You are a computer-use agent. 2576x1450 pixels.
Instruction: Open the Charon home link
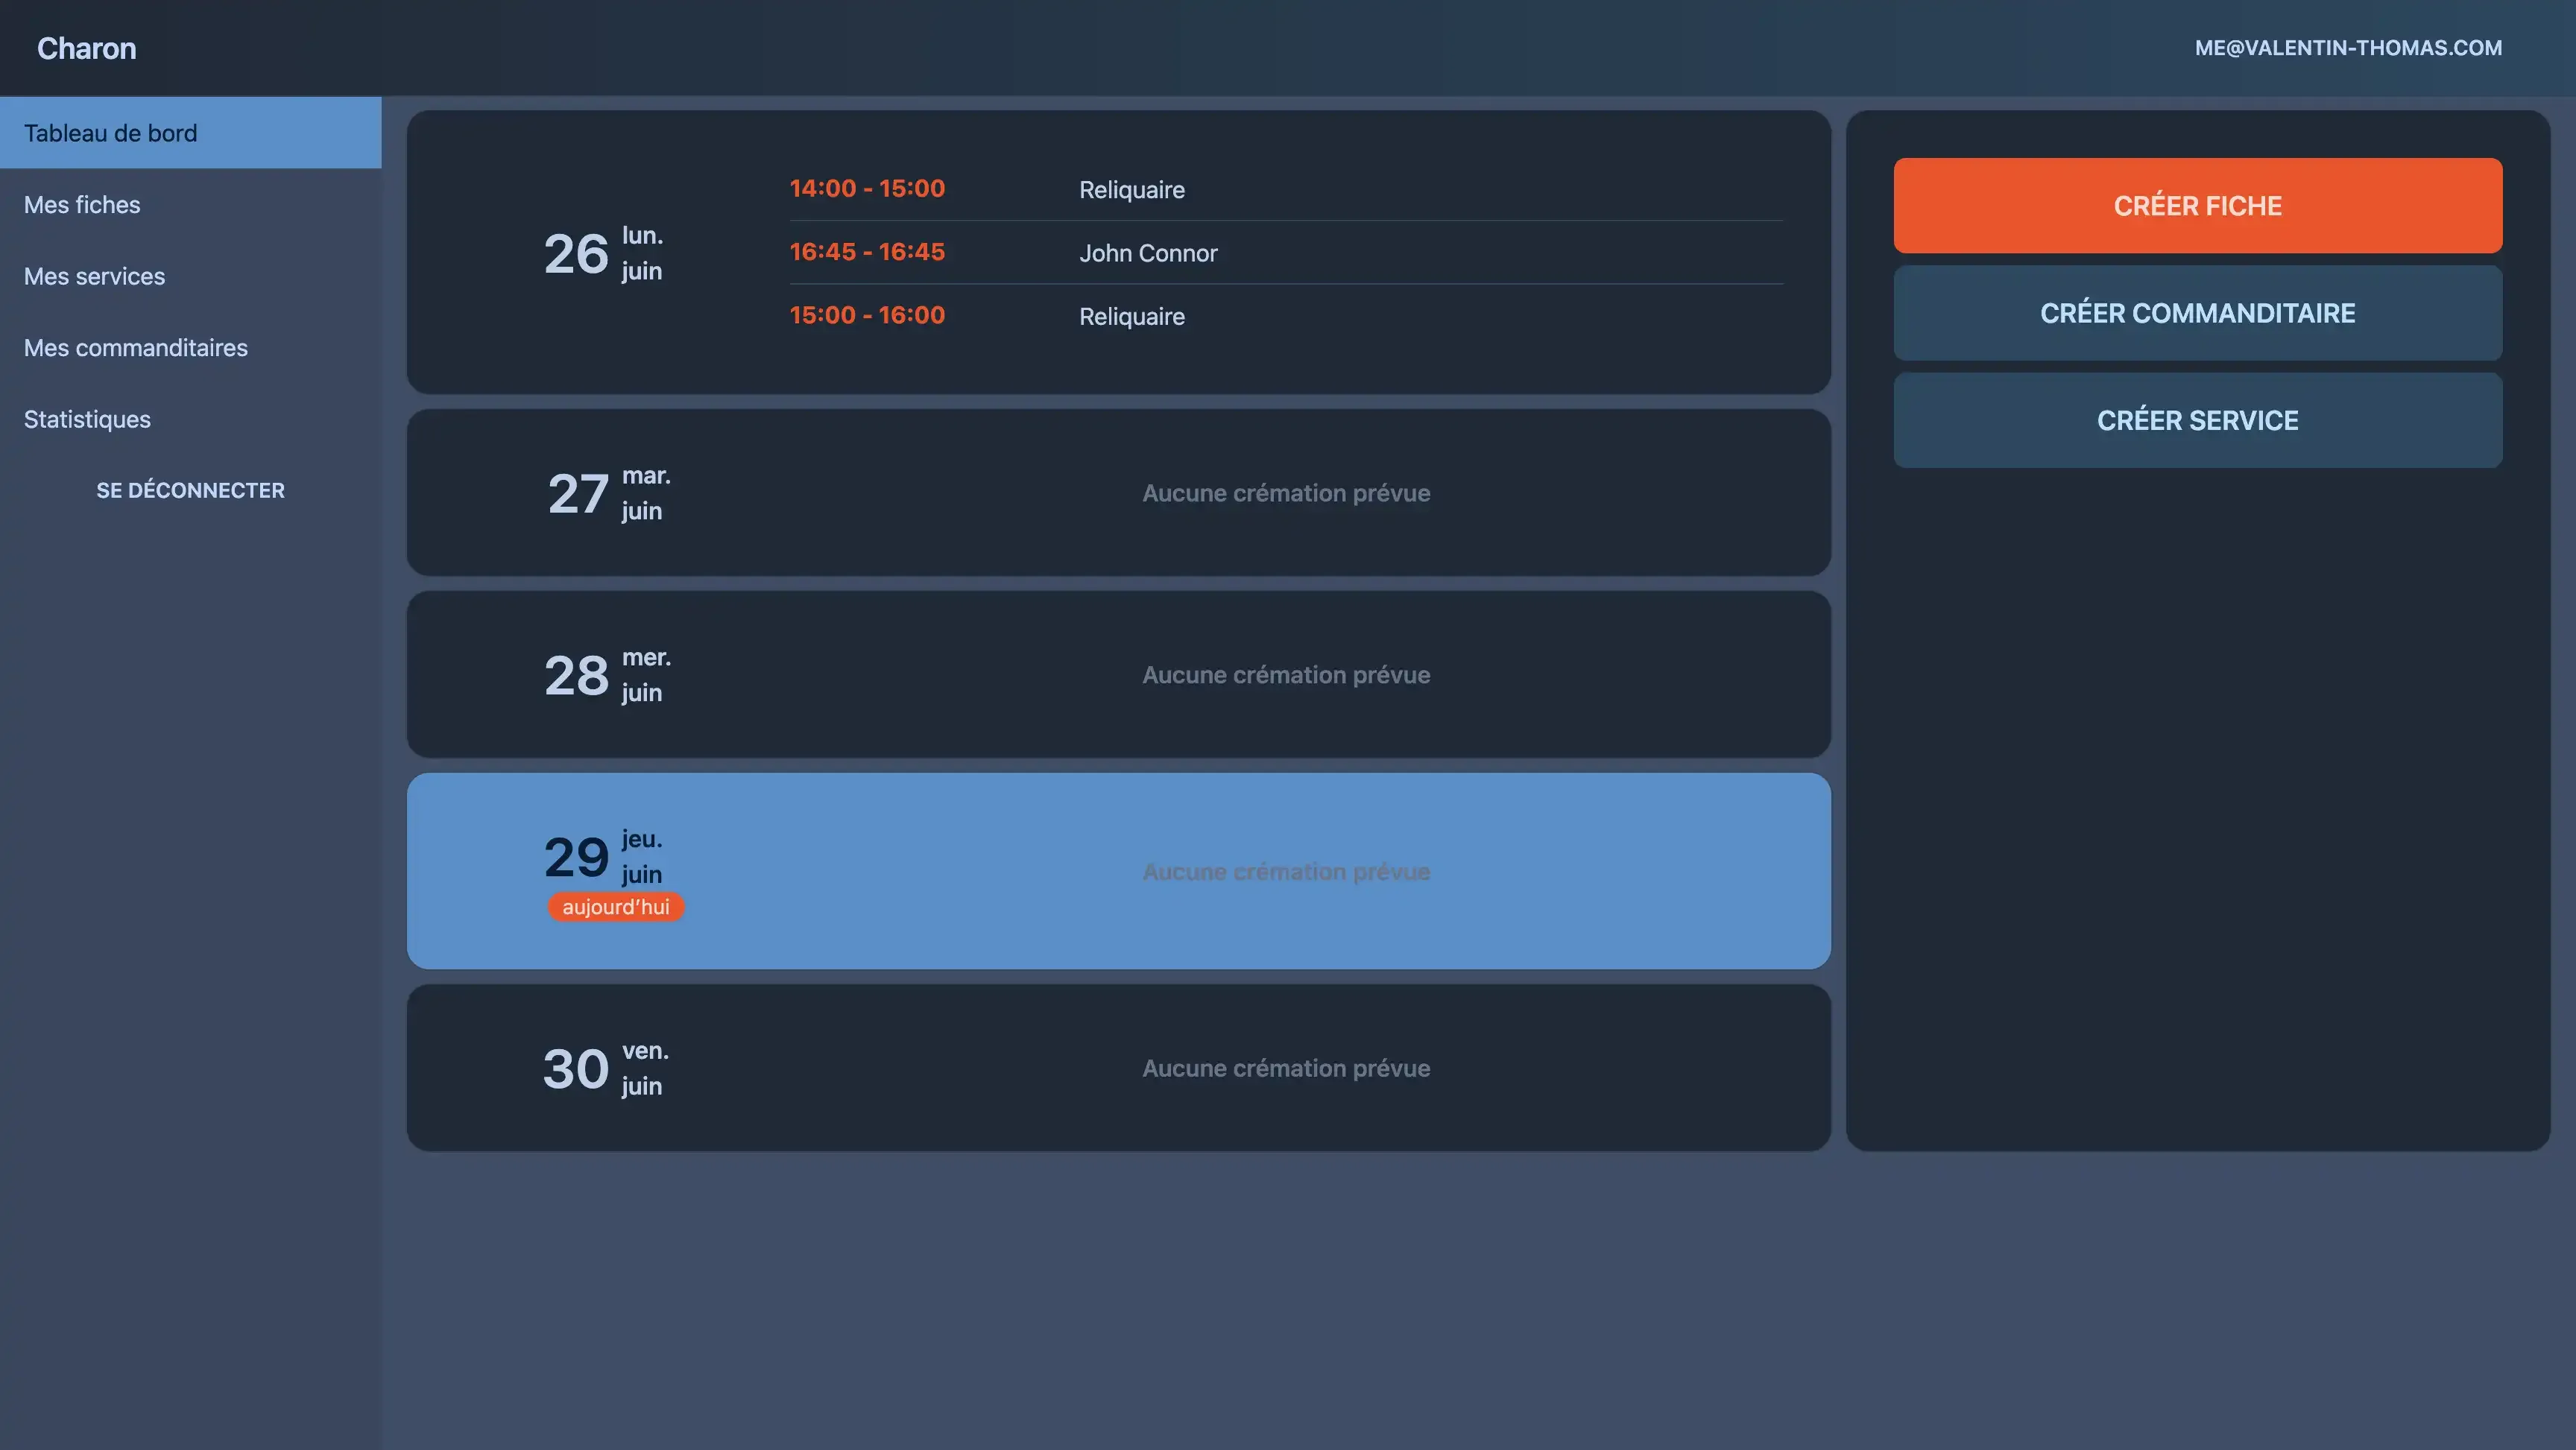tap(86, 47)
